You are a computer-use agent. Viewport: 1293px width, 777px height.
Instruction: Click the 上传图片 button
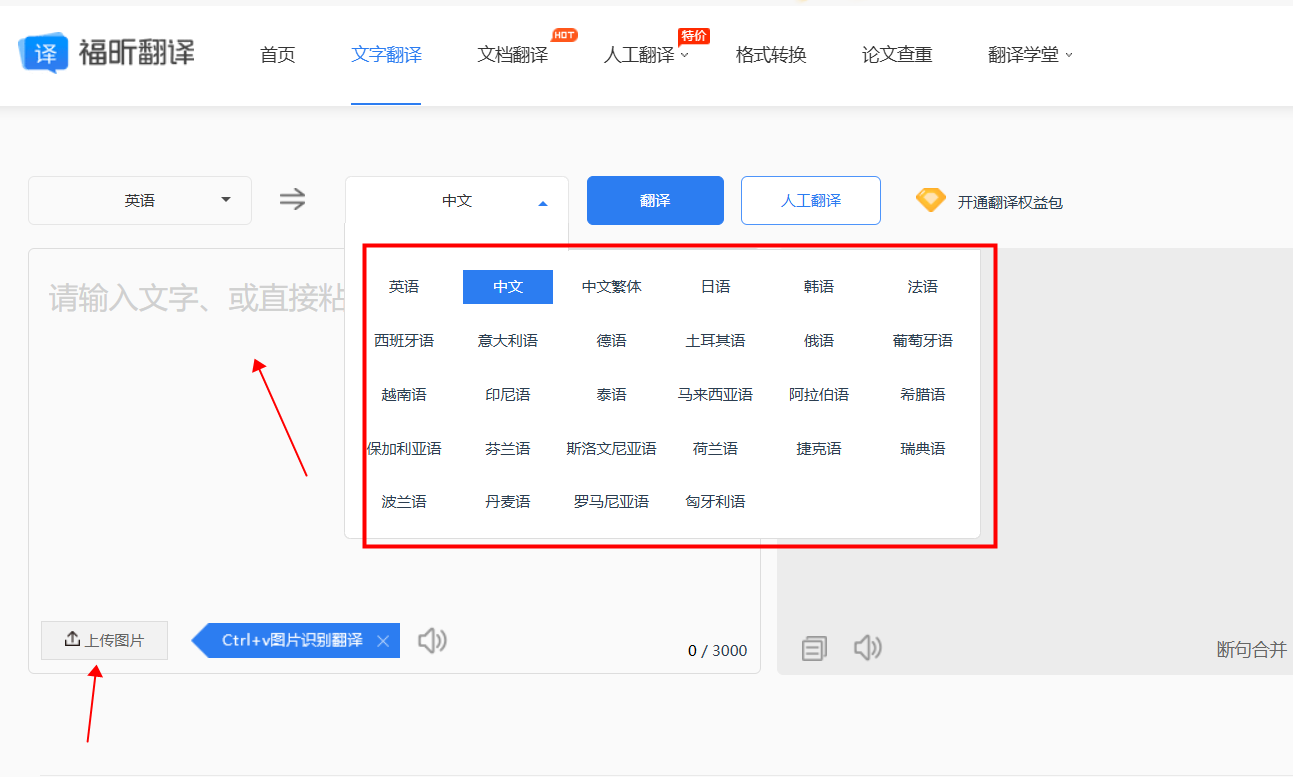coord(104,640)
